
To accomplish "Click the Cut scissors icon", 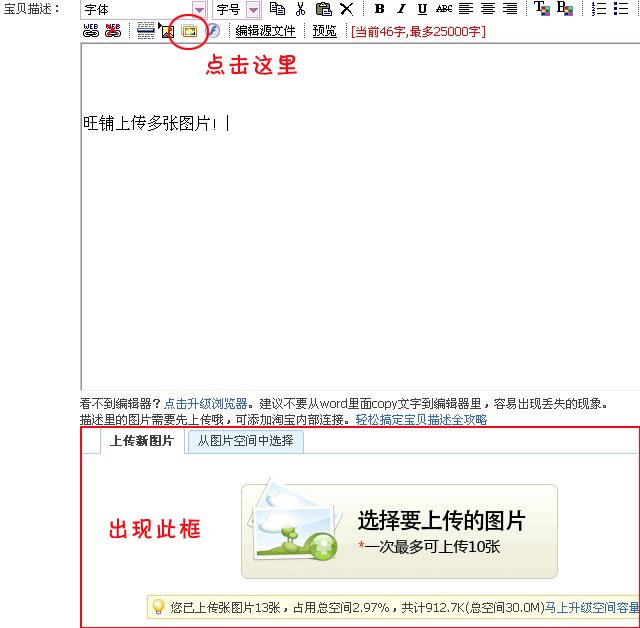I will 300,9.
